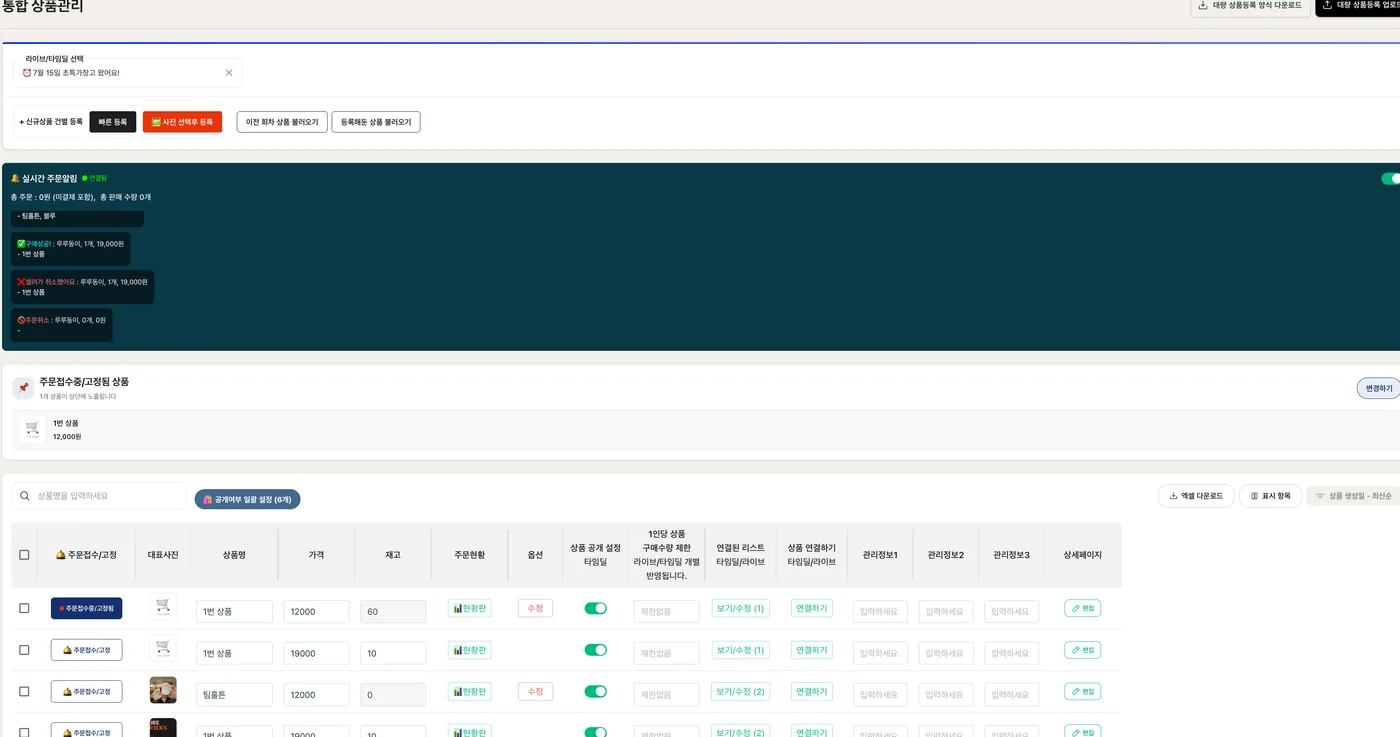Image resolution: width=1400 pixels, height=737 pixels.
Task: Click the 총 주문 0원 summary text
Action: click(x=81, y=198)
